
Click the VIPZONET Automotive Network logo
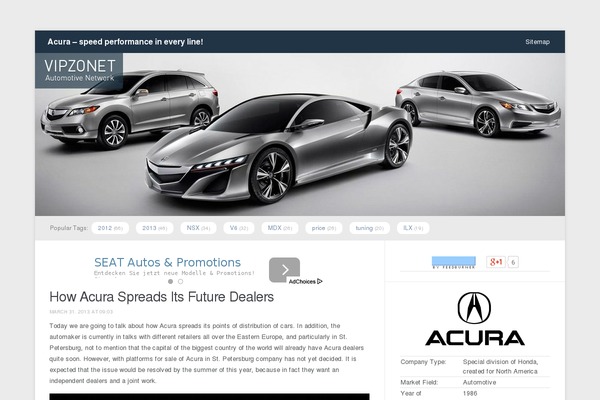79,70
